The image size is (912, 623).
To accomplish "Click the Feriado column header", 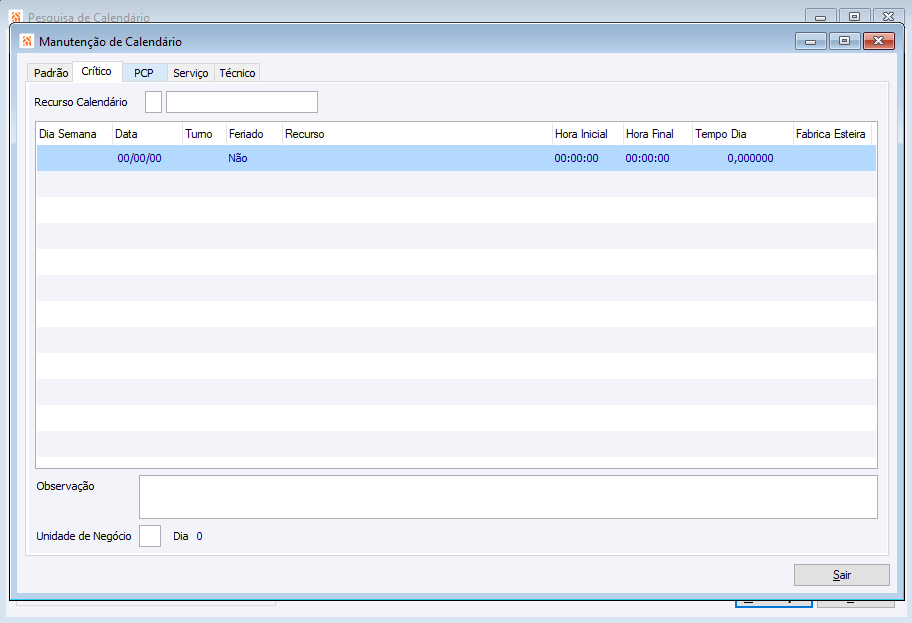I will tap(254, 134).
